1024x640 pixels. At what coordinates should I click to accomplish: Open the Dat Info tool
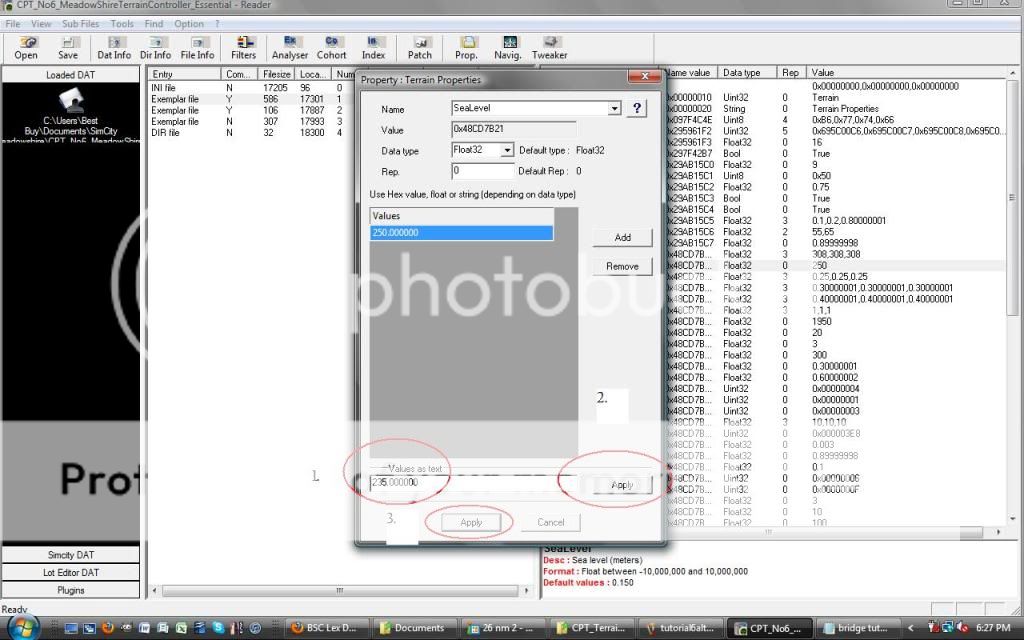pyautogui.click(x=114, y=48)
